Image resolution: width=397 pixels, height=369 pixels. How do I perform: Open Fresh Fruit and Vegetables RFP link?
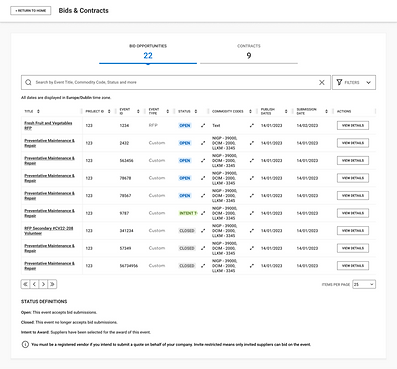48,125
